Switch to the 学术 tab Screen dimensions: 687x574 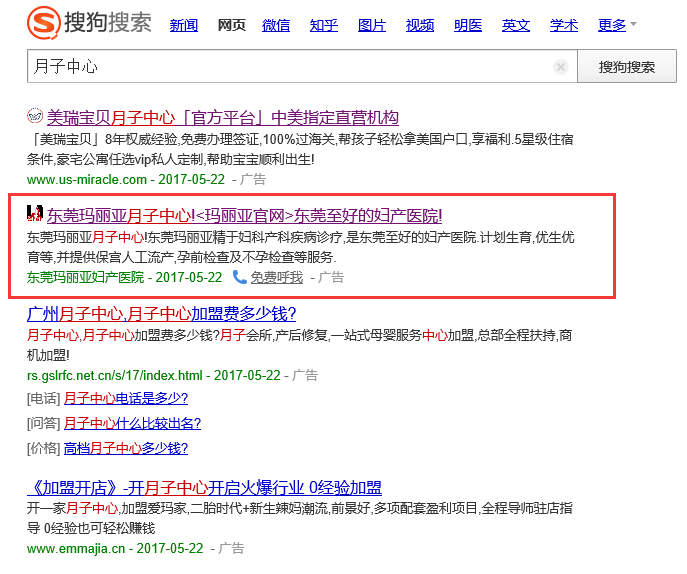pos(564,25)
